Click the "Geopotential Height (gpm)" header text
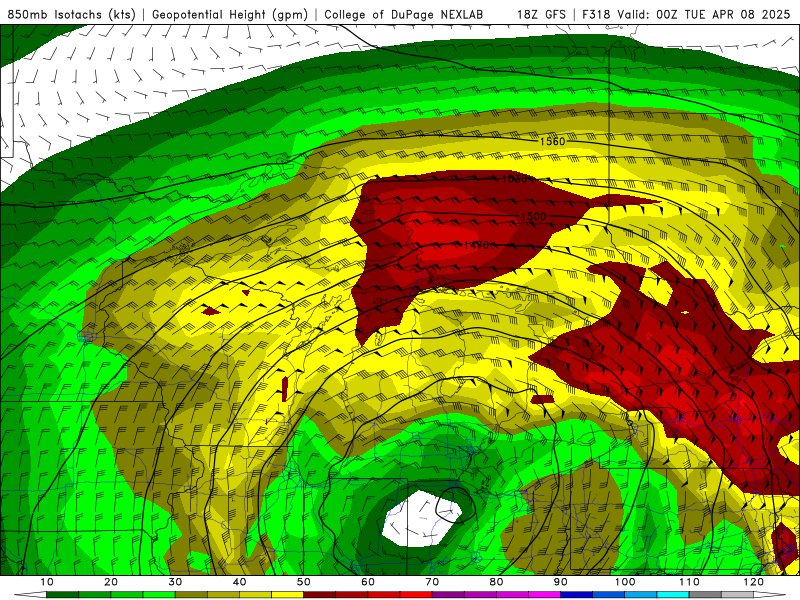The height and width of the screenshot is (600, 800). pyautogui.click(x=230, y=14)
